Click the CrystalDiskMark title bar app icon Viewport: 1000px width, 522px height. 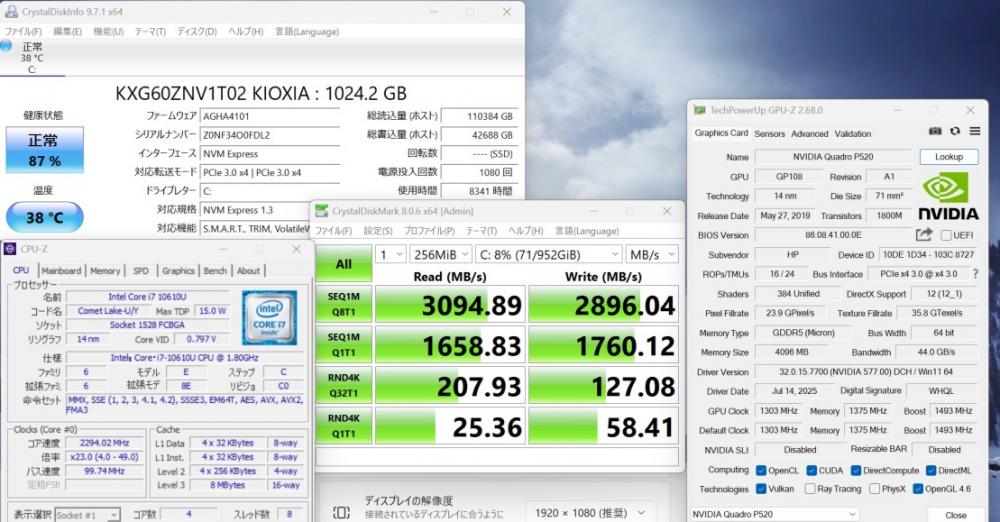[322, 211]
